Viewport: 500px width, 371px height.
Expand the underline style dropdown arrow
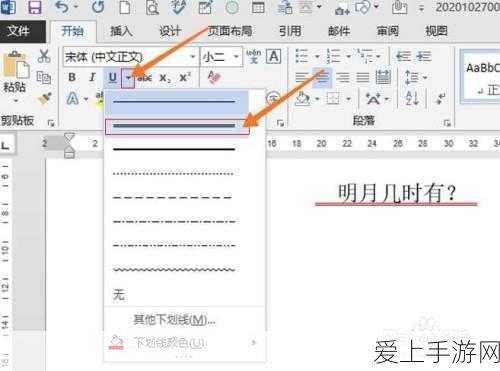tap(128, 78)
